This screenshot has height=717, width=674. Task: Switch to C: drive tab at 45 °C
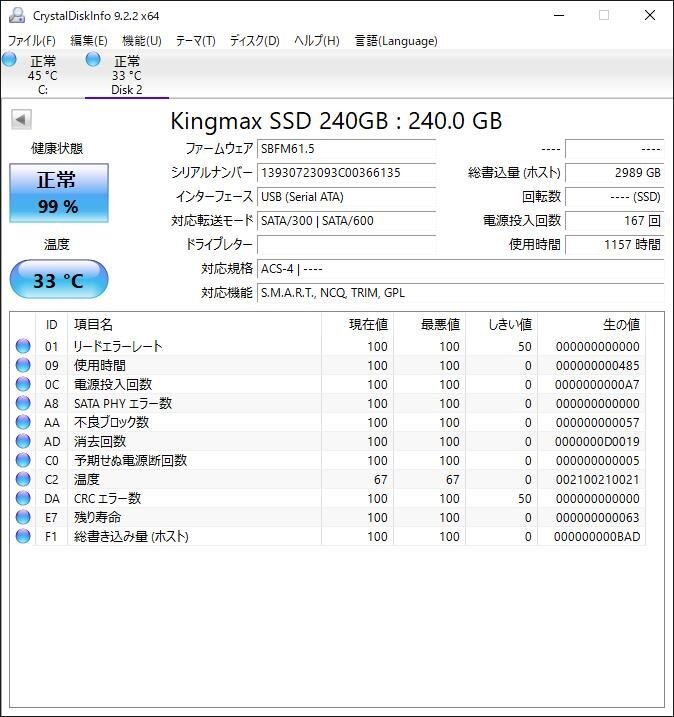pyautogui.click(x=43, y=75)
